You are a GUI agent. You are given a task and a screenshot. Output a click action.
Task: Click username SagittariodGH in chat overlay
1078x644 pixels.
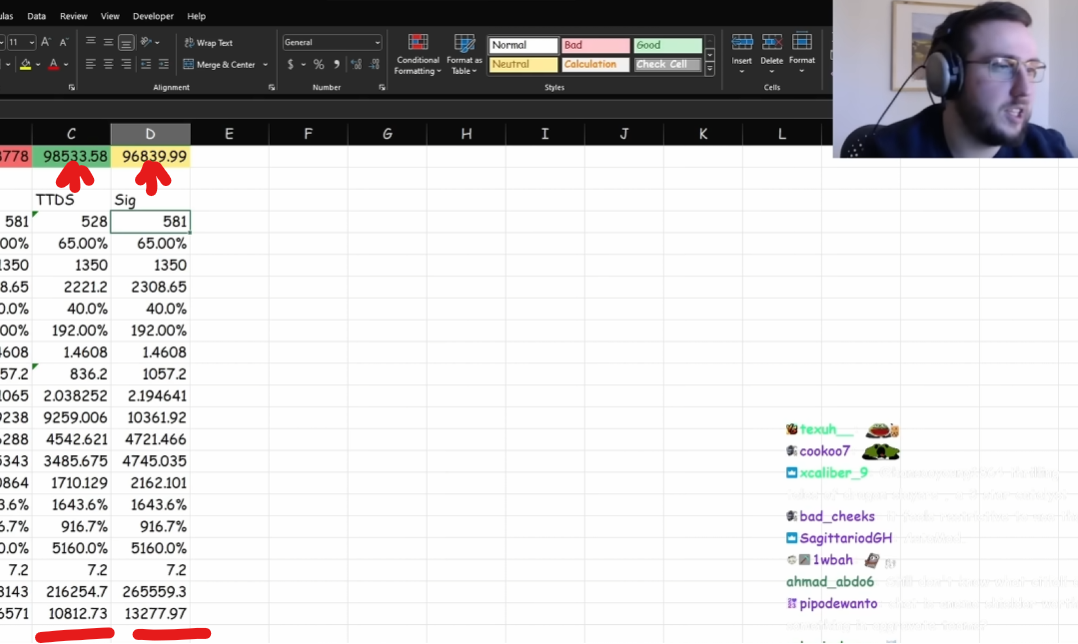coord(846,538)
